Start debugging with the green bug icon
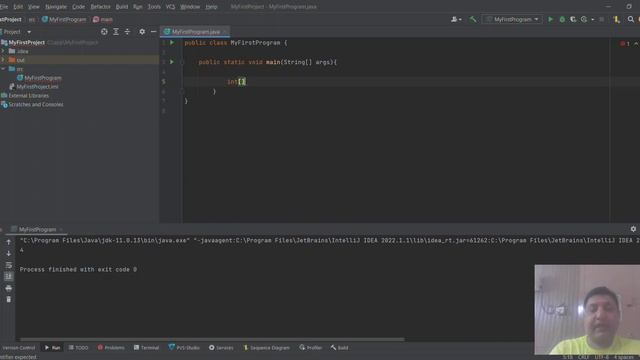The height and width of the screenshot is (360, 640). 562,19
